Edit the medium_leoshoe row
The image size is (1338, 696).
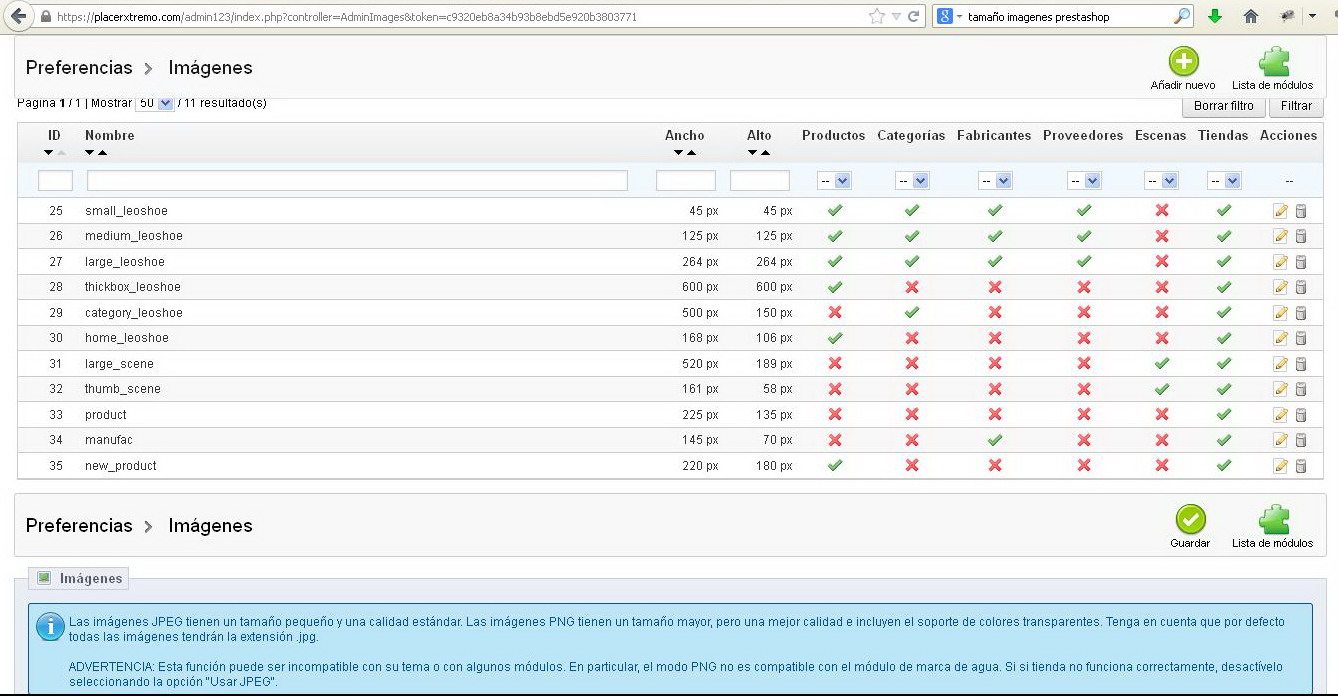tap(1280, 236)
